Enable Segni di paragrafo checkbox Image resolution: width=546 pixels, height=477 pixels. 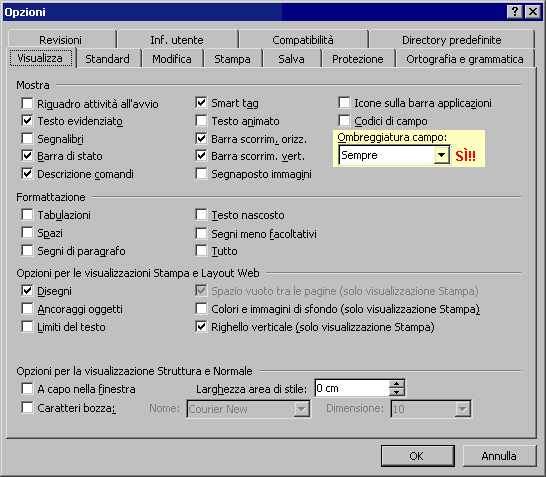pyautogui.click(x=27, y=250)
